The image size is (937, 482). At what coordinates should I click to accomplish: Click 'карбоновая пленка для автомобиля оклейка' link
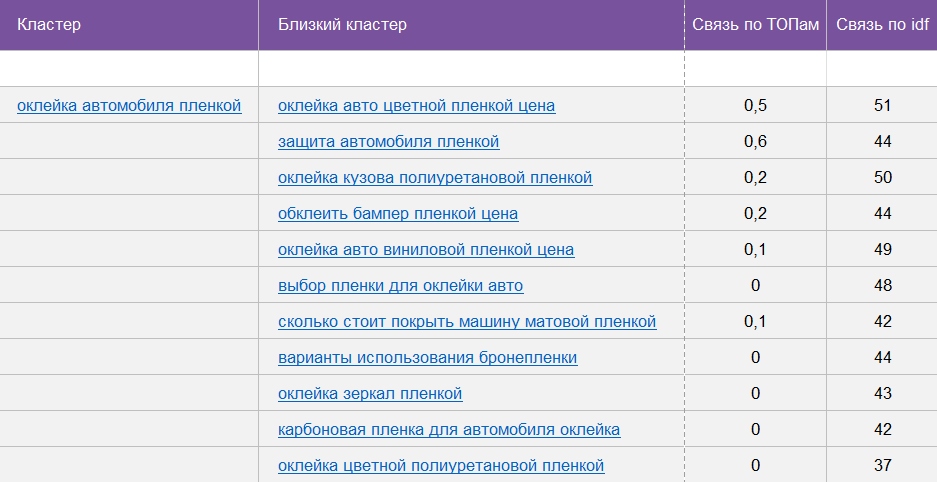click(x=449, y=429)
